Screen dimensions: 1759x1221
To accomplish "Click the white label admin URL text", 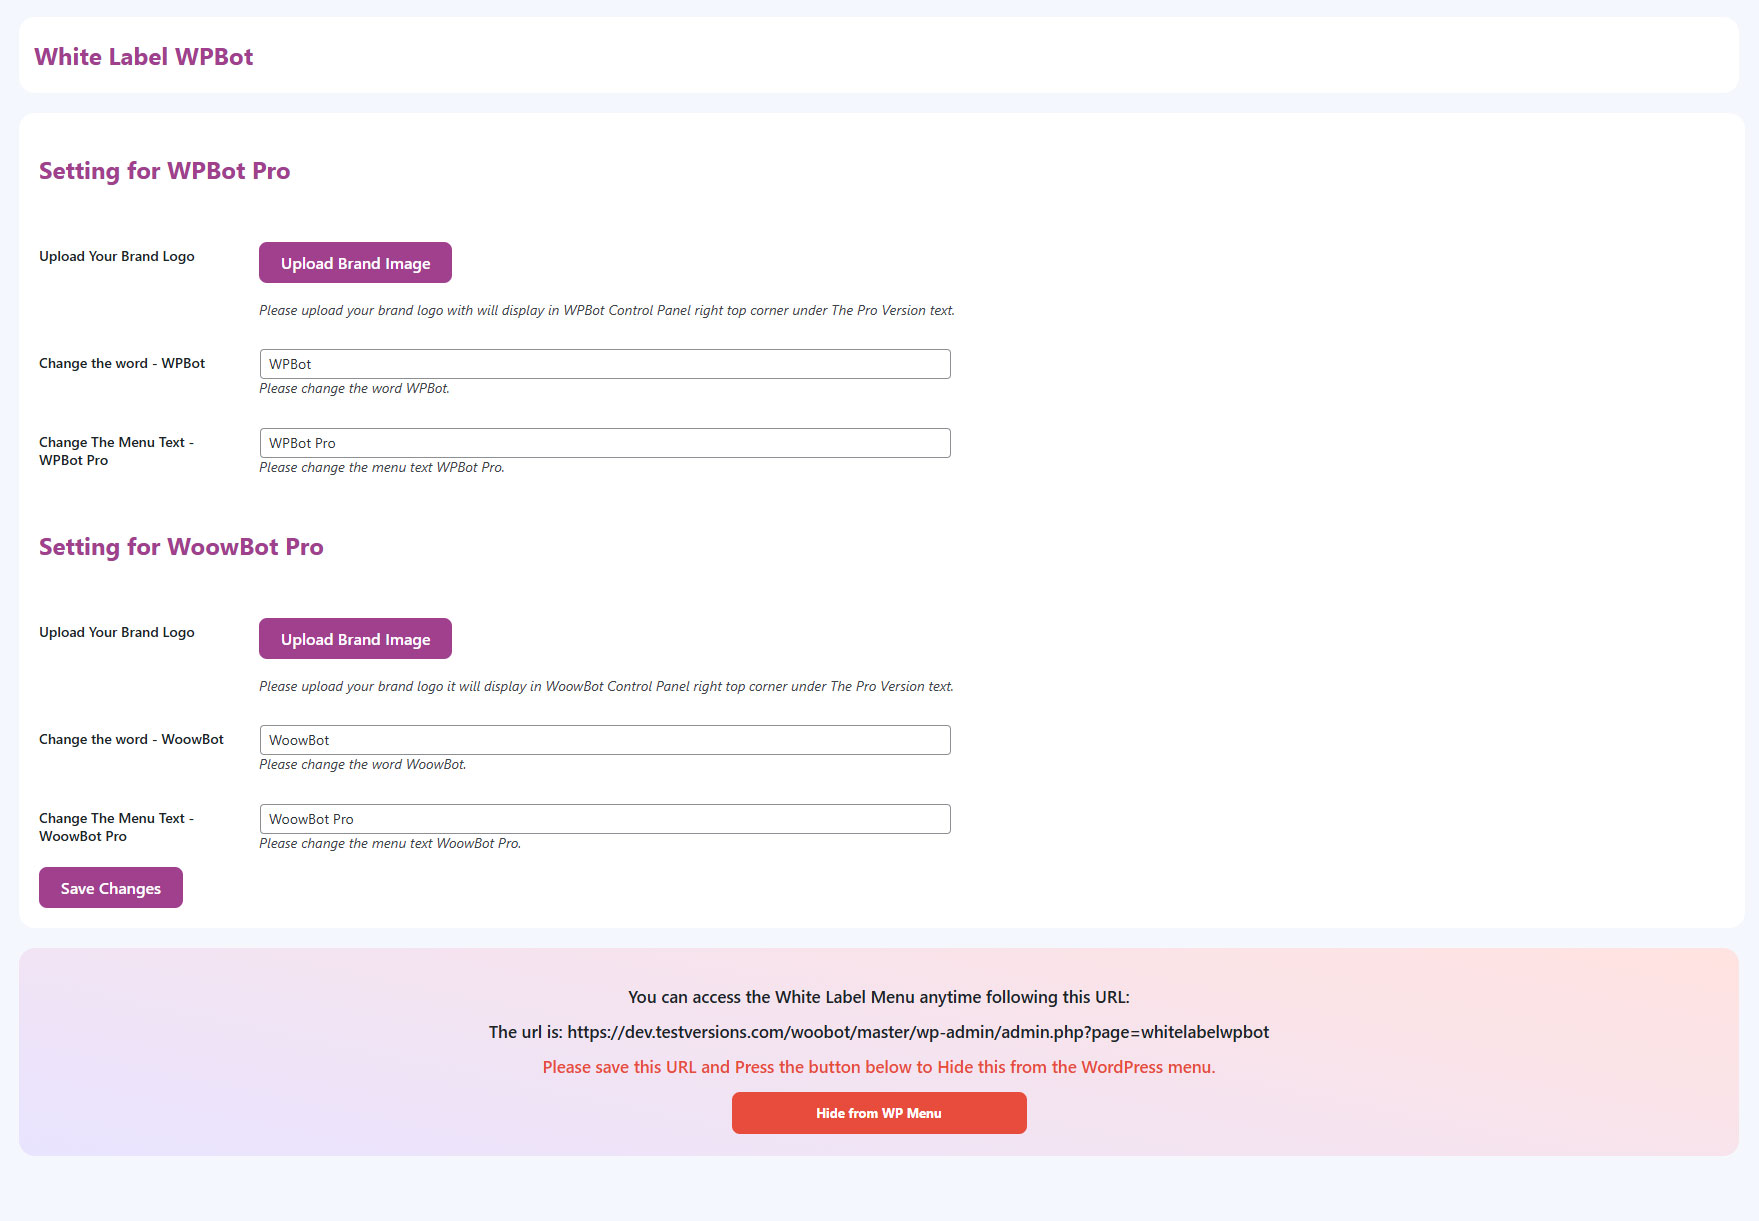I will click(917, 1032).
